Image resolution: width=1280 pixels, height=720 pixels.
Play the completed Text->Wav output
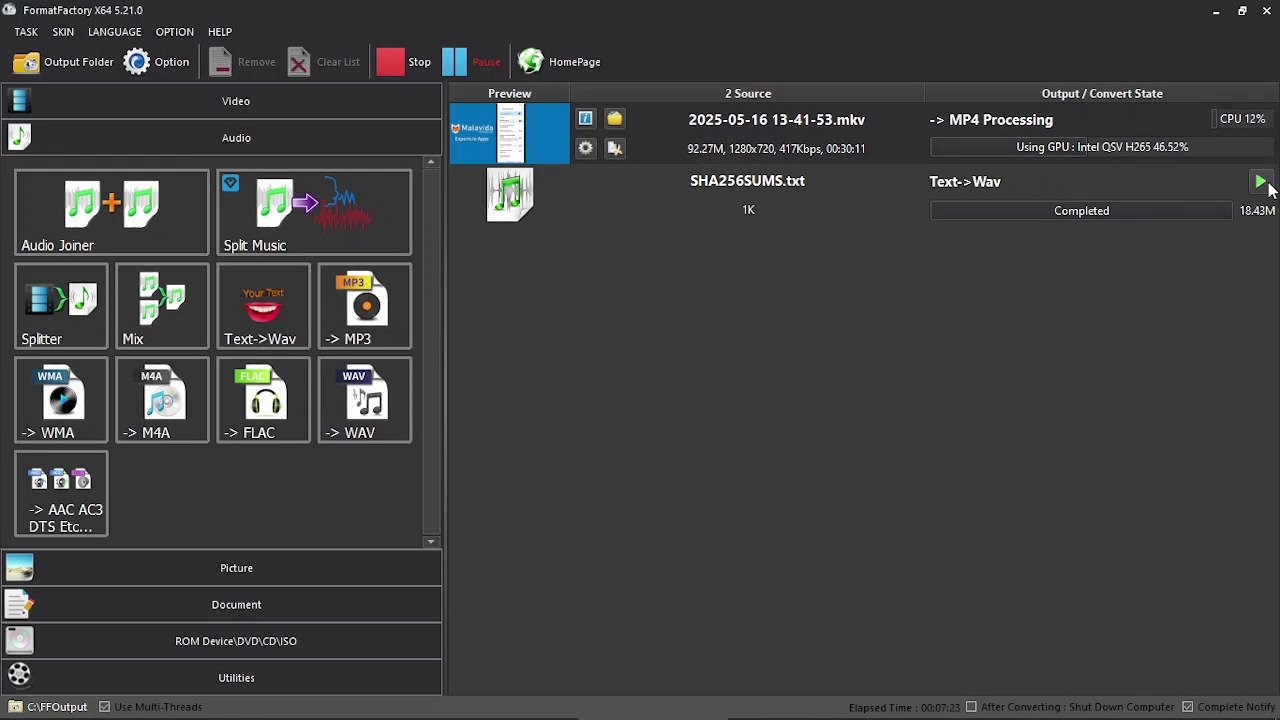click(1260, 182)
